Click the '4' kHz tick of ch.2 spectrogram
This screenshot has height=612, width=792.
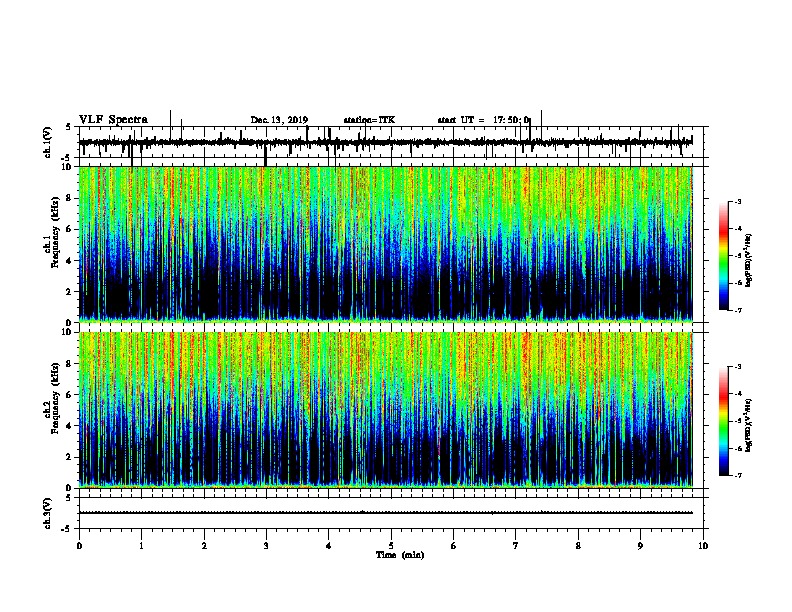(69, 426)
